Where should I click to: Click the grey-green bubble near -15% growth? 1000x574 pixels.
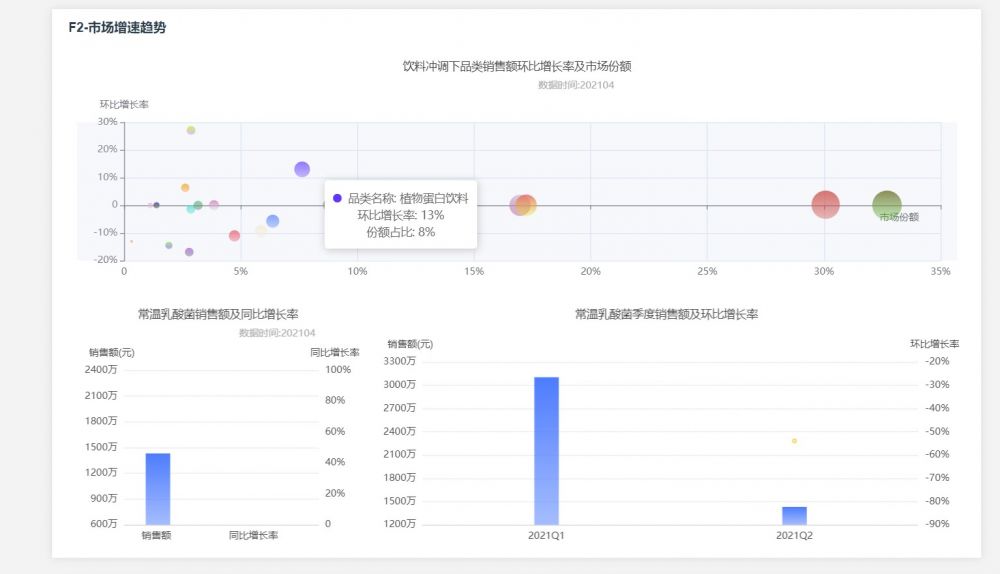coord(168,246)
